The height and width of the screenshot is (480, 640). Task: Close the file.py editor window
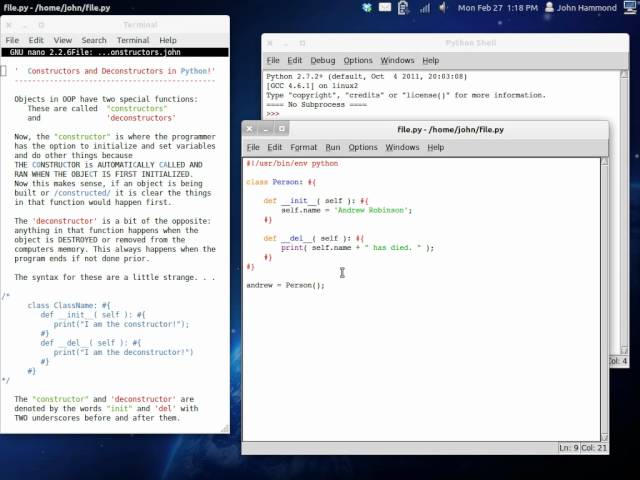point(249,129)
